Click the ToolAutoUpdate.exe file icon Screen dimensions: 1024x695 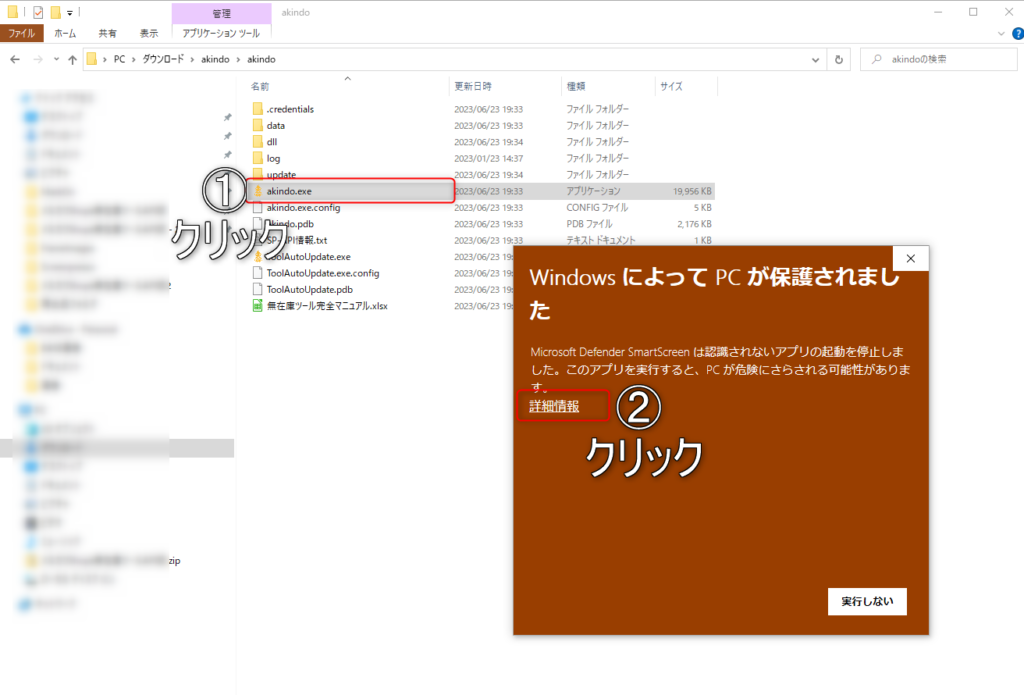click(x=257, y=257)
